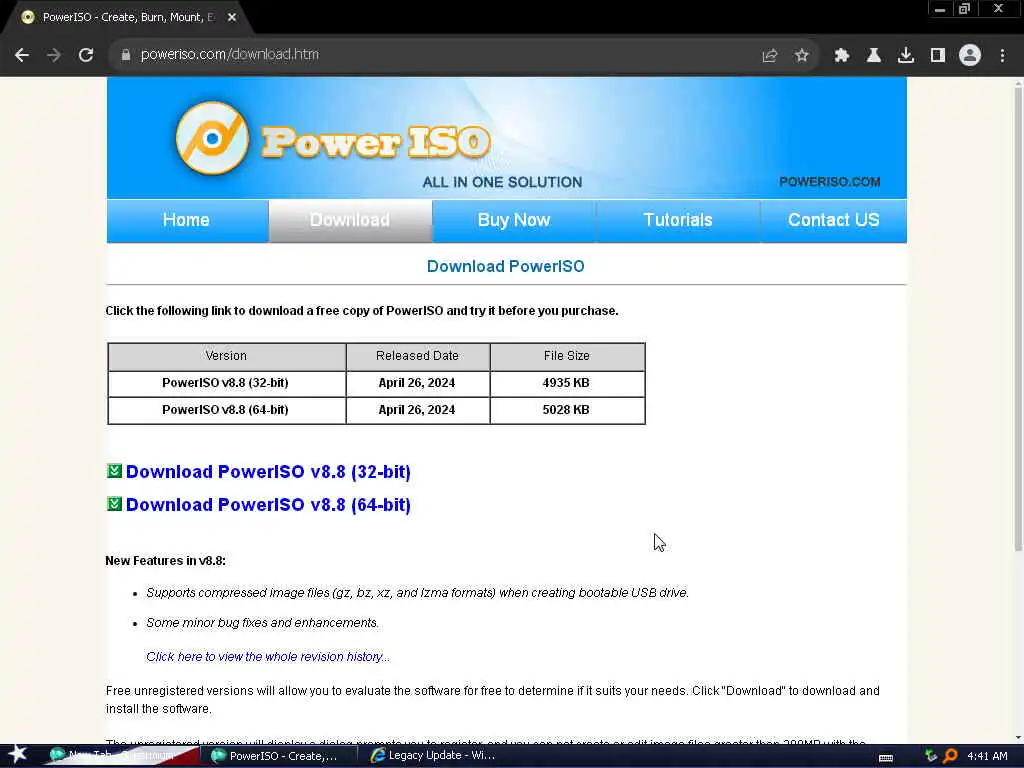Open the whole revision history link
The image size is (1024, 768).
click(x=268, y=656)
